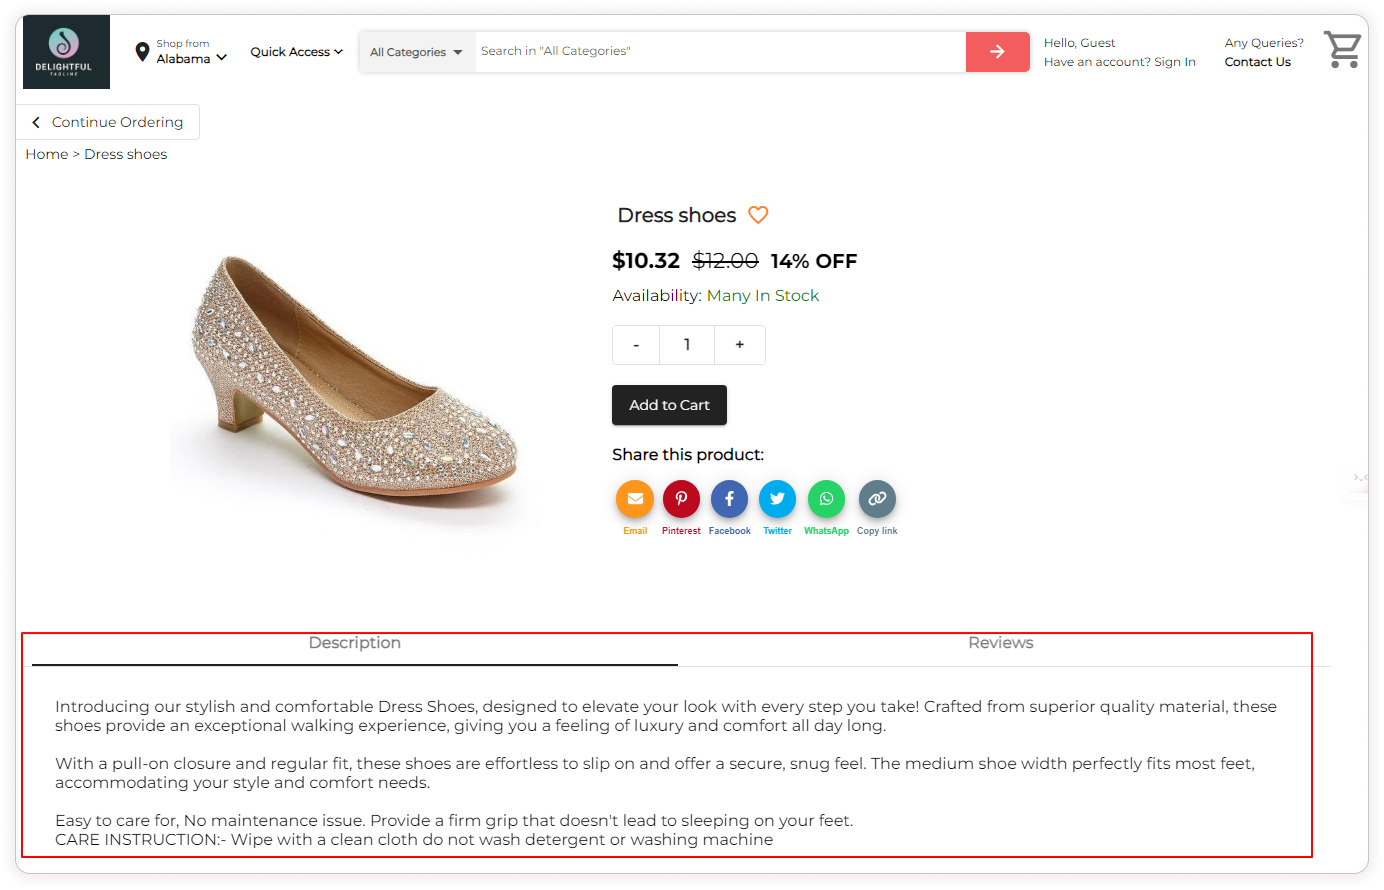Decrease quantity with minus button
Screen dimensions: 1384x890
(x=636, y=345)
